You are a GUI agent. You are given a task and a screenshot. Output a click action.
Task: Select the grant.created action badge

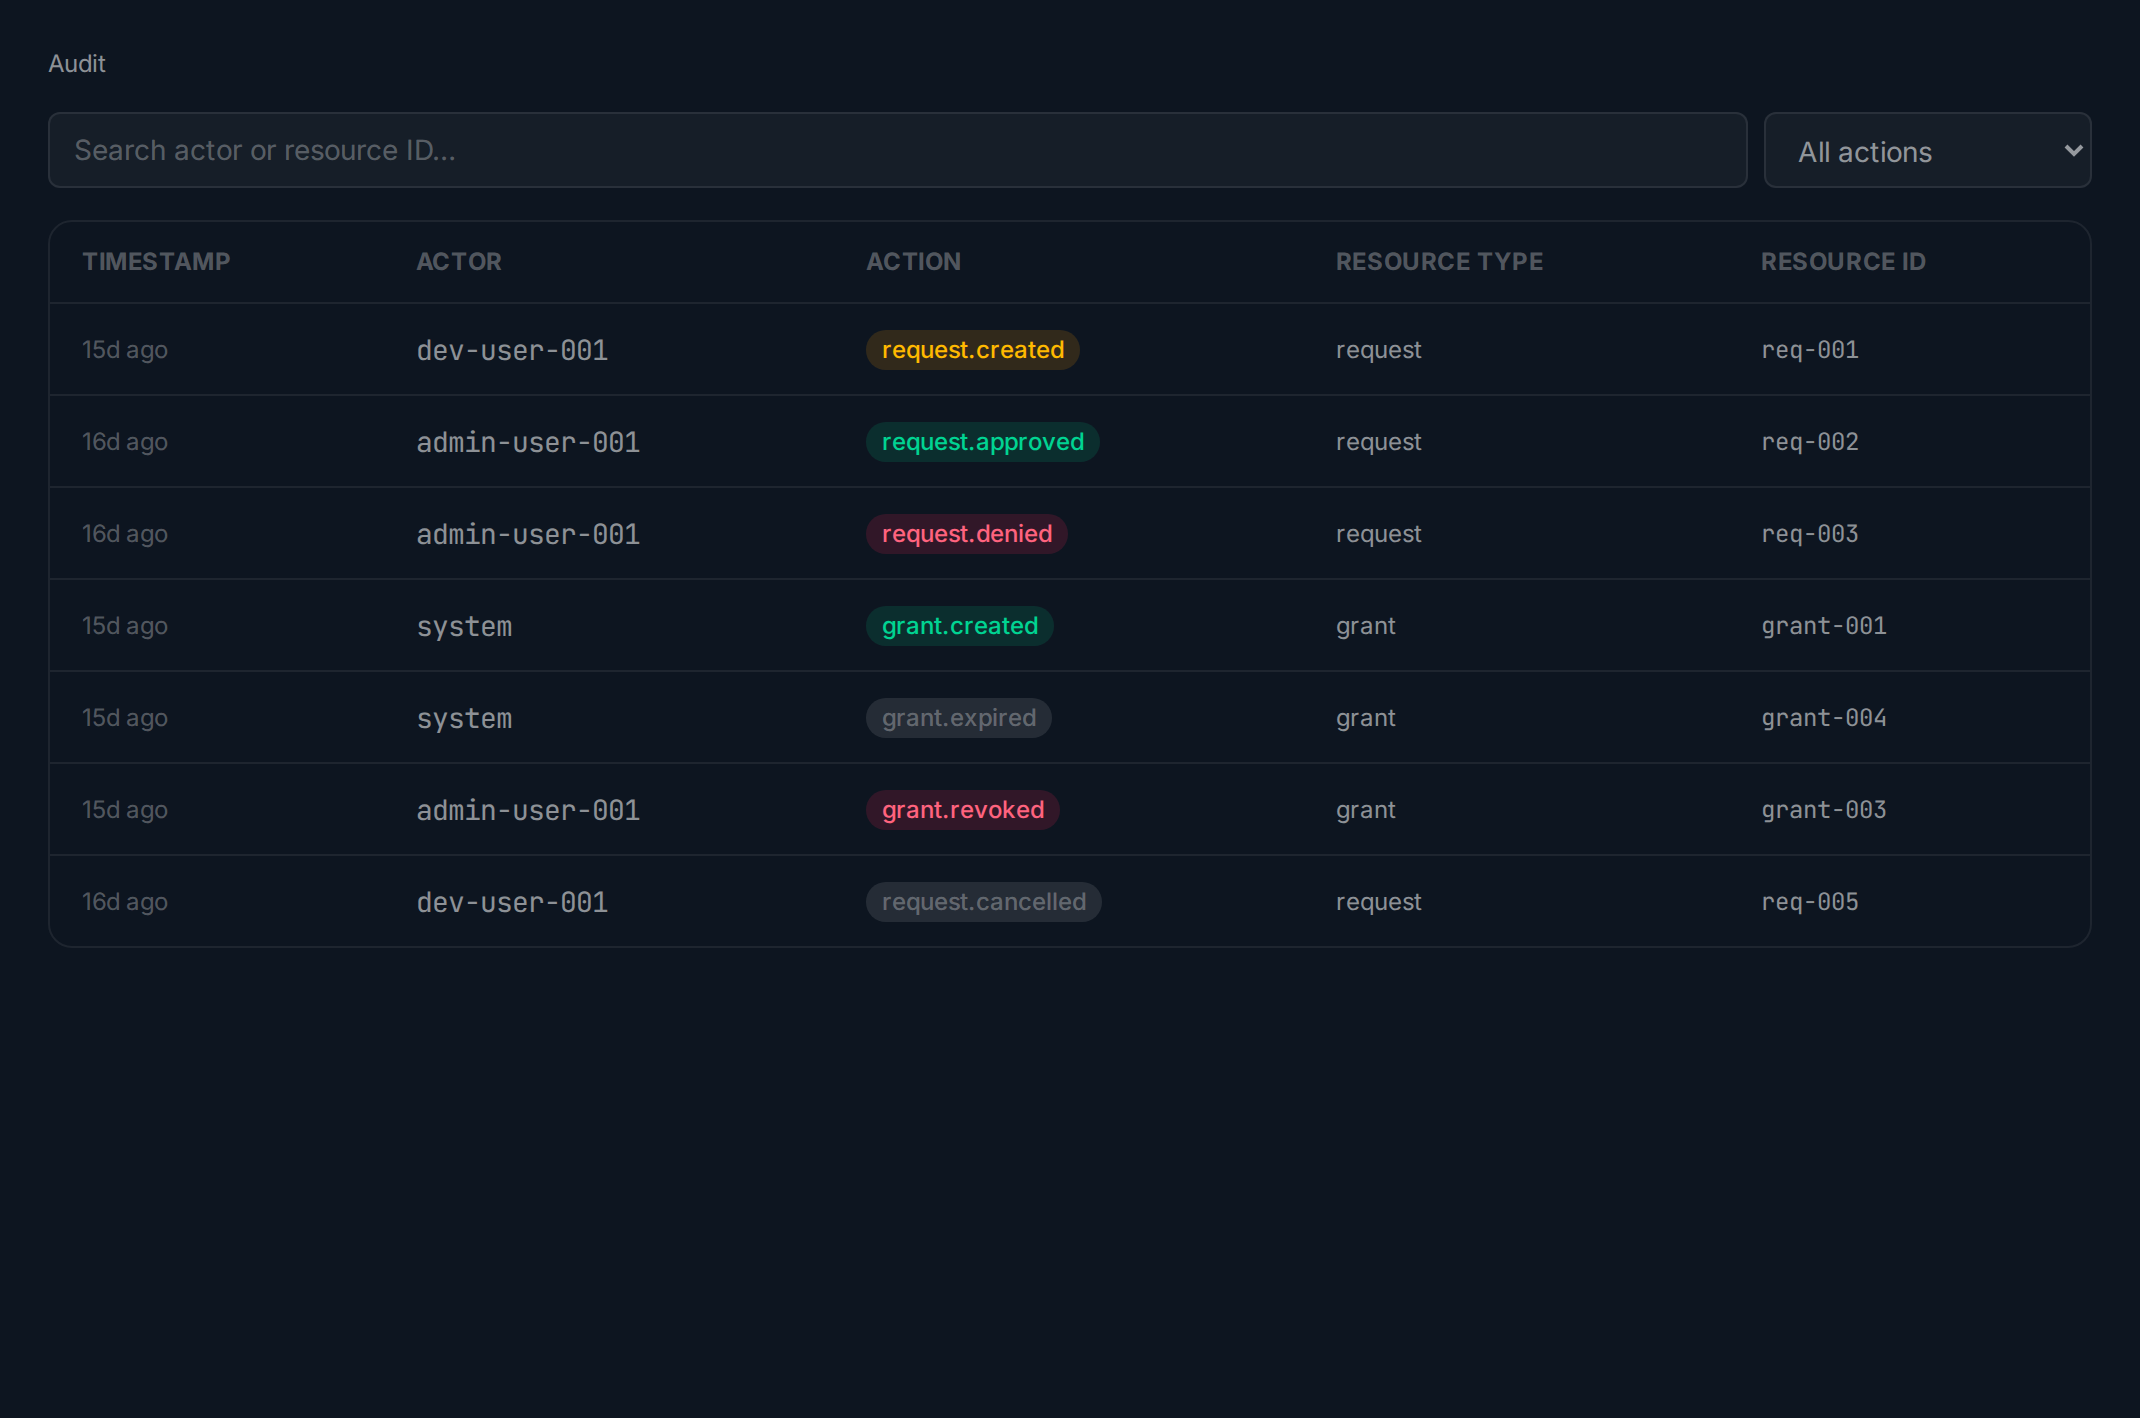959,626
